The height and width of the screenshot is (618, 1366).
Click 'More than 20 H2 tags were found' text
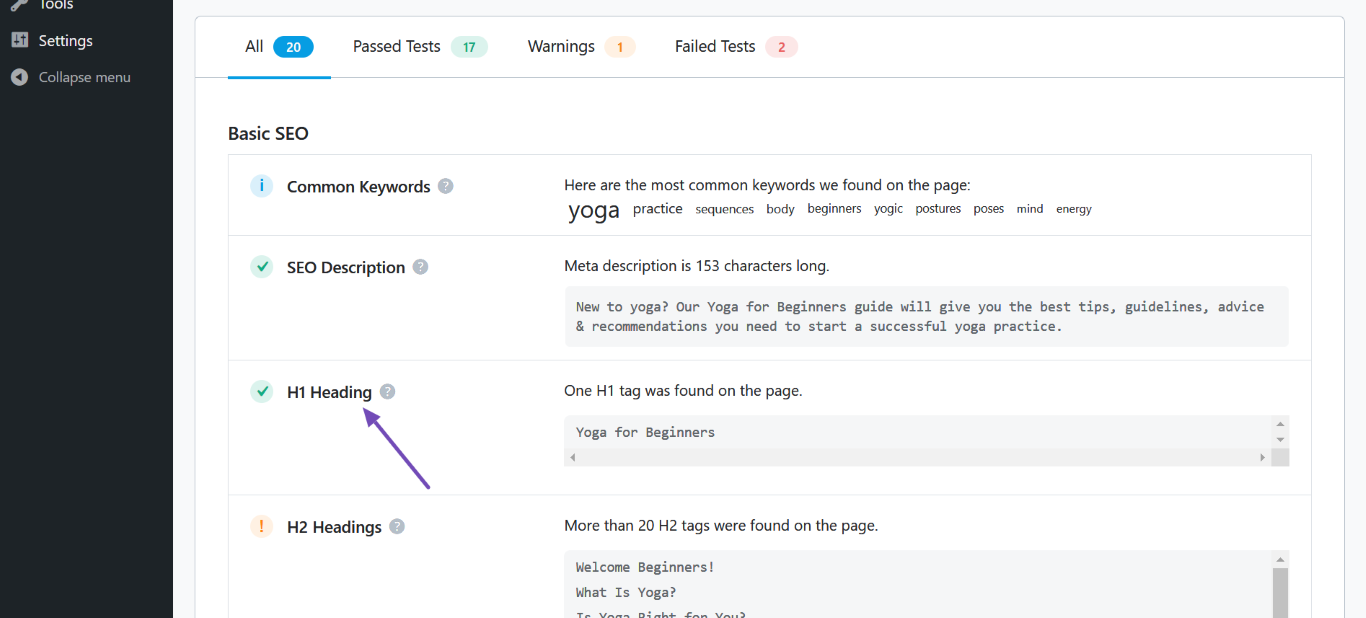tap(721, 525)
